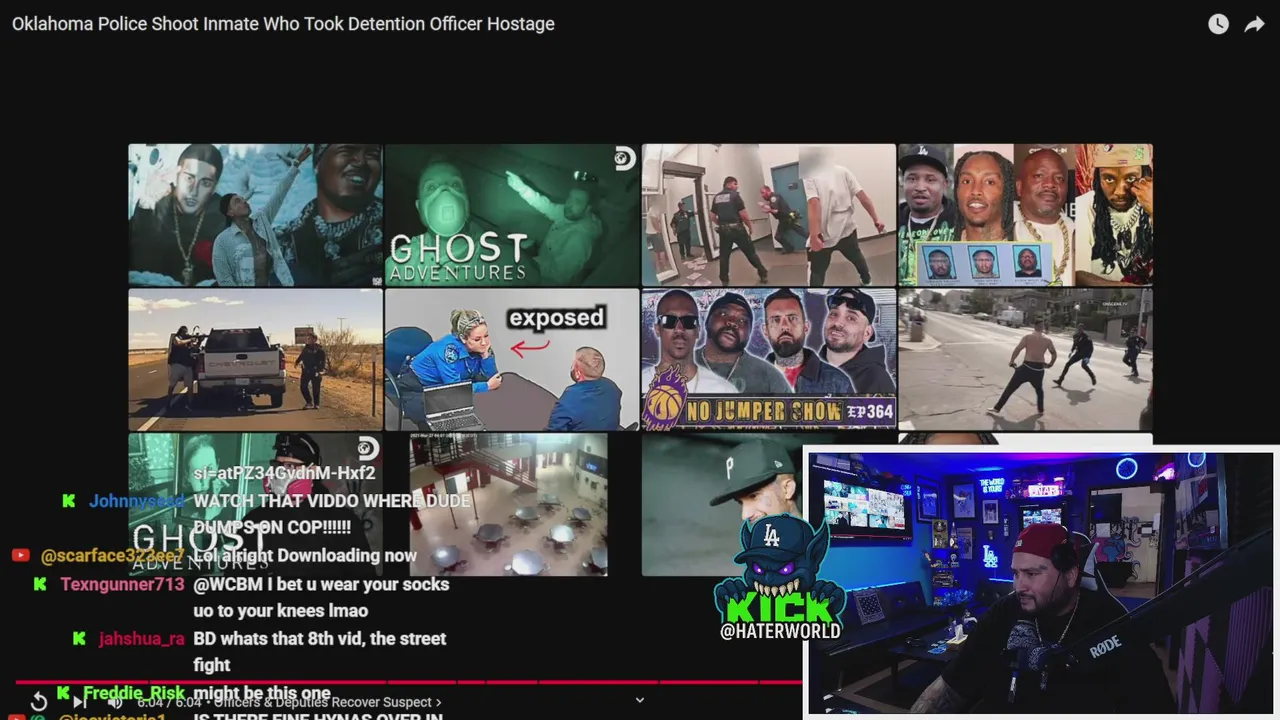Click the next video skip button
Viewport: 1280px width, 720px height.
(79, 702)
